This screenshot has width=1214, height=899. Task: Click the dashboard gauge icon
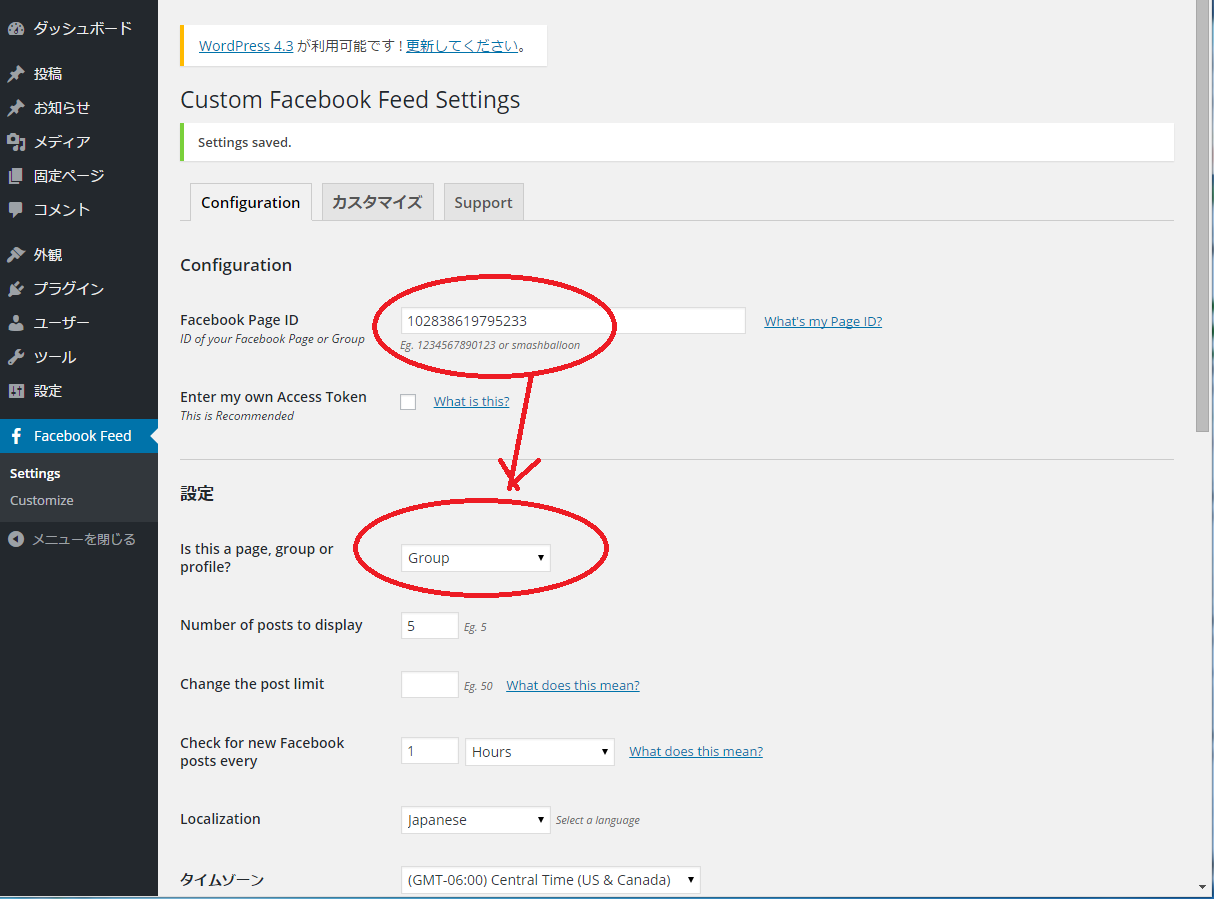16,29
